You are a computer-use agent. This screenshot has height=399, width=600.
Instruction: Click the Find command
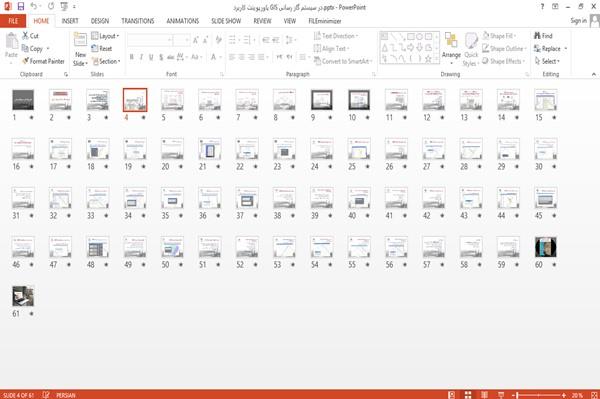[x=543, y=36]
